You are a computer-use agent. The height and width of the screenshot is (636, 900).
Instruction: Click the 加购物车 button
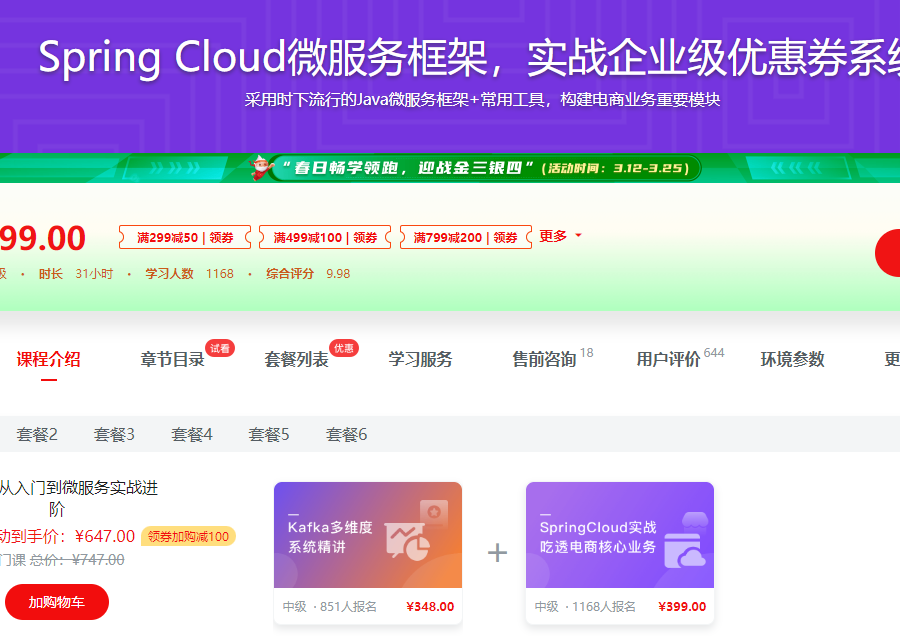tap(57, 603)
